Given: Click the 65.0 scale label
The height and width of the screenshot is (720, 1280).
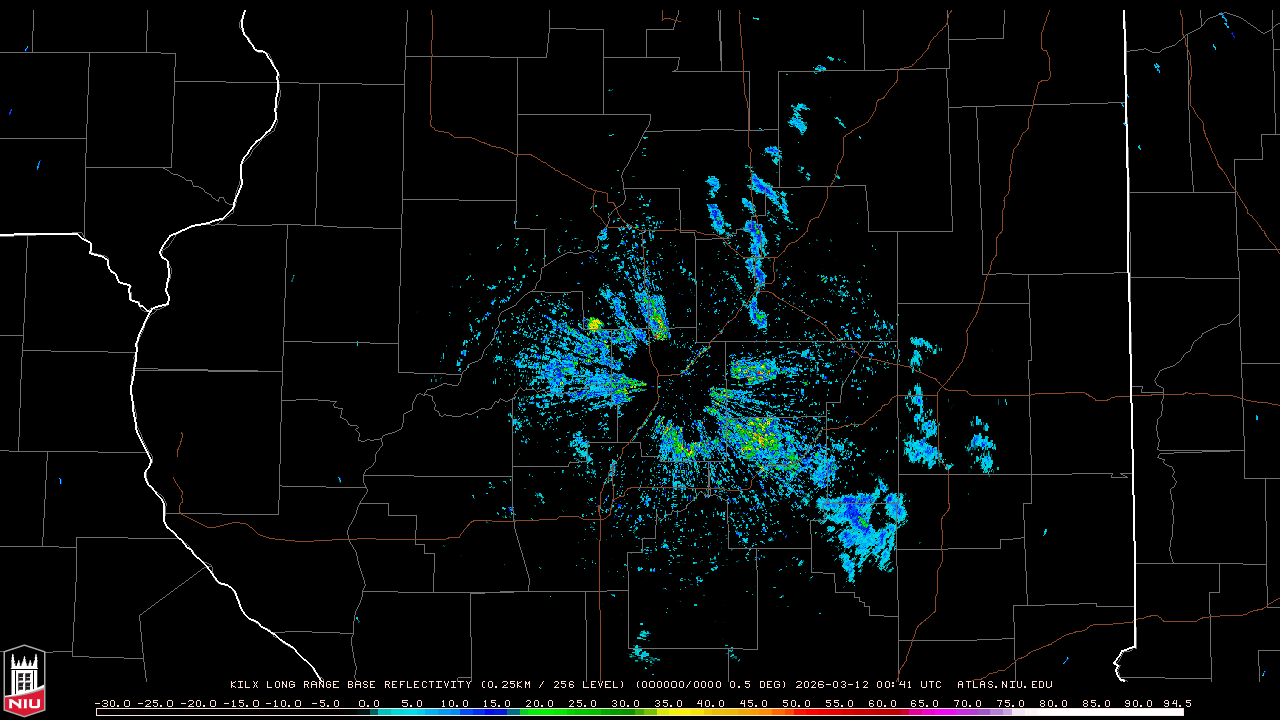Looking at the screenshot, I should tap(924, 703).
